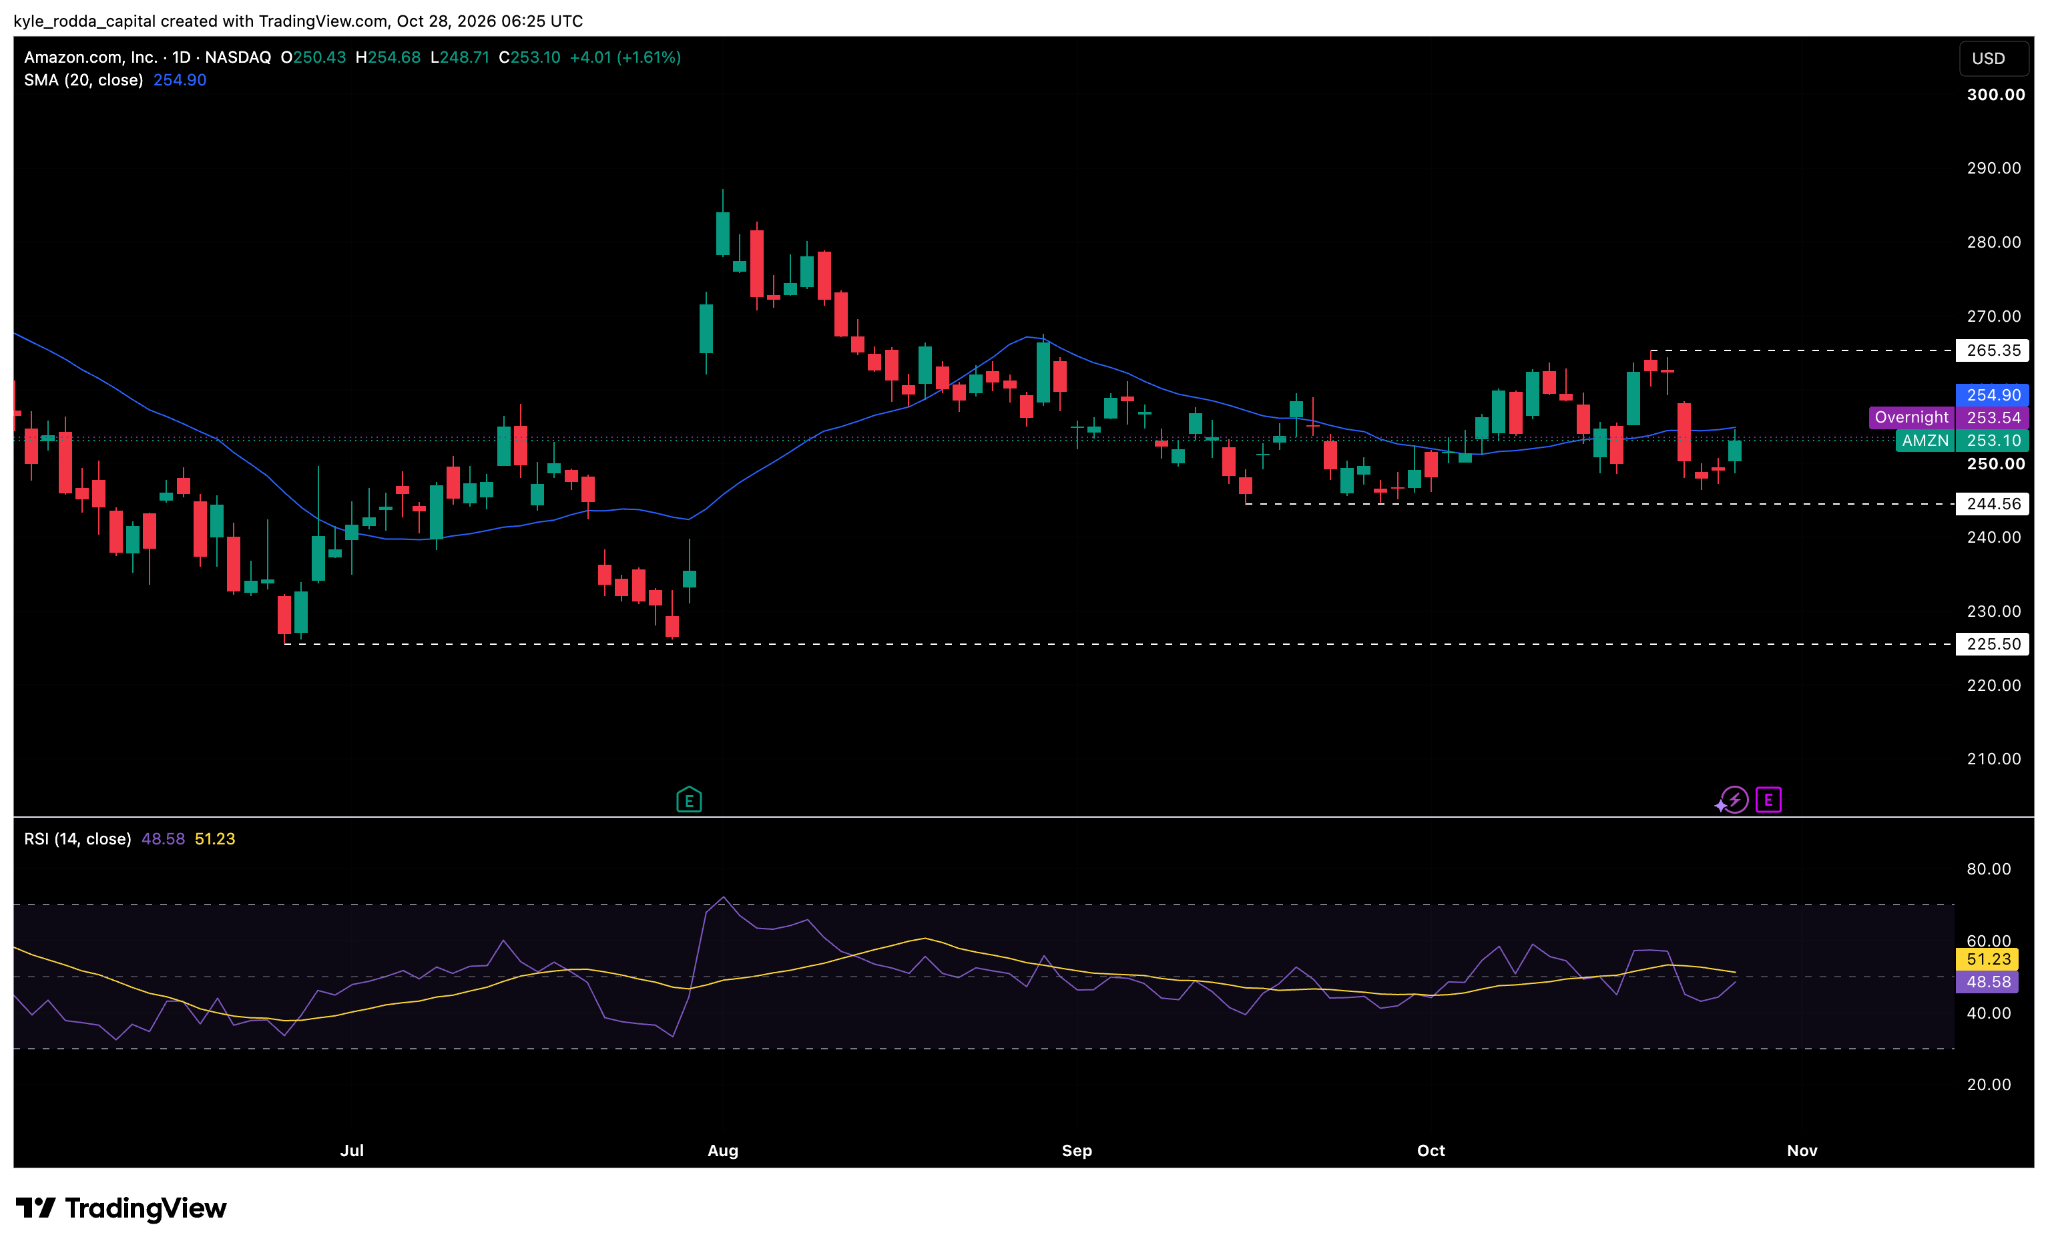2048x1248 pixels.
Task: Select the RSI (14, close) indicator legend
Action: 78,839
